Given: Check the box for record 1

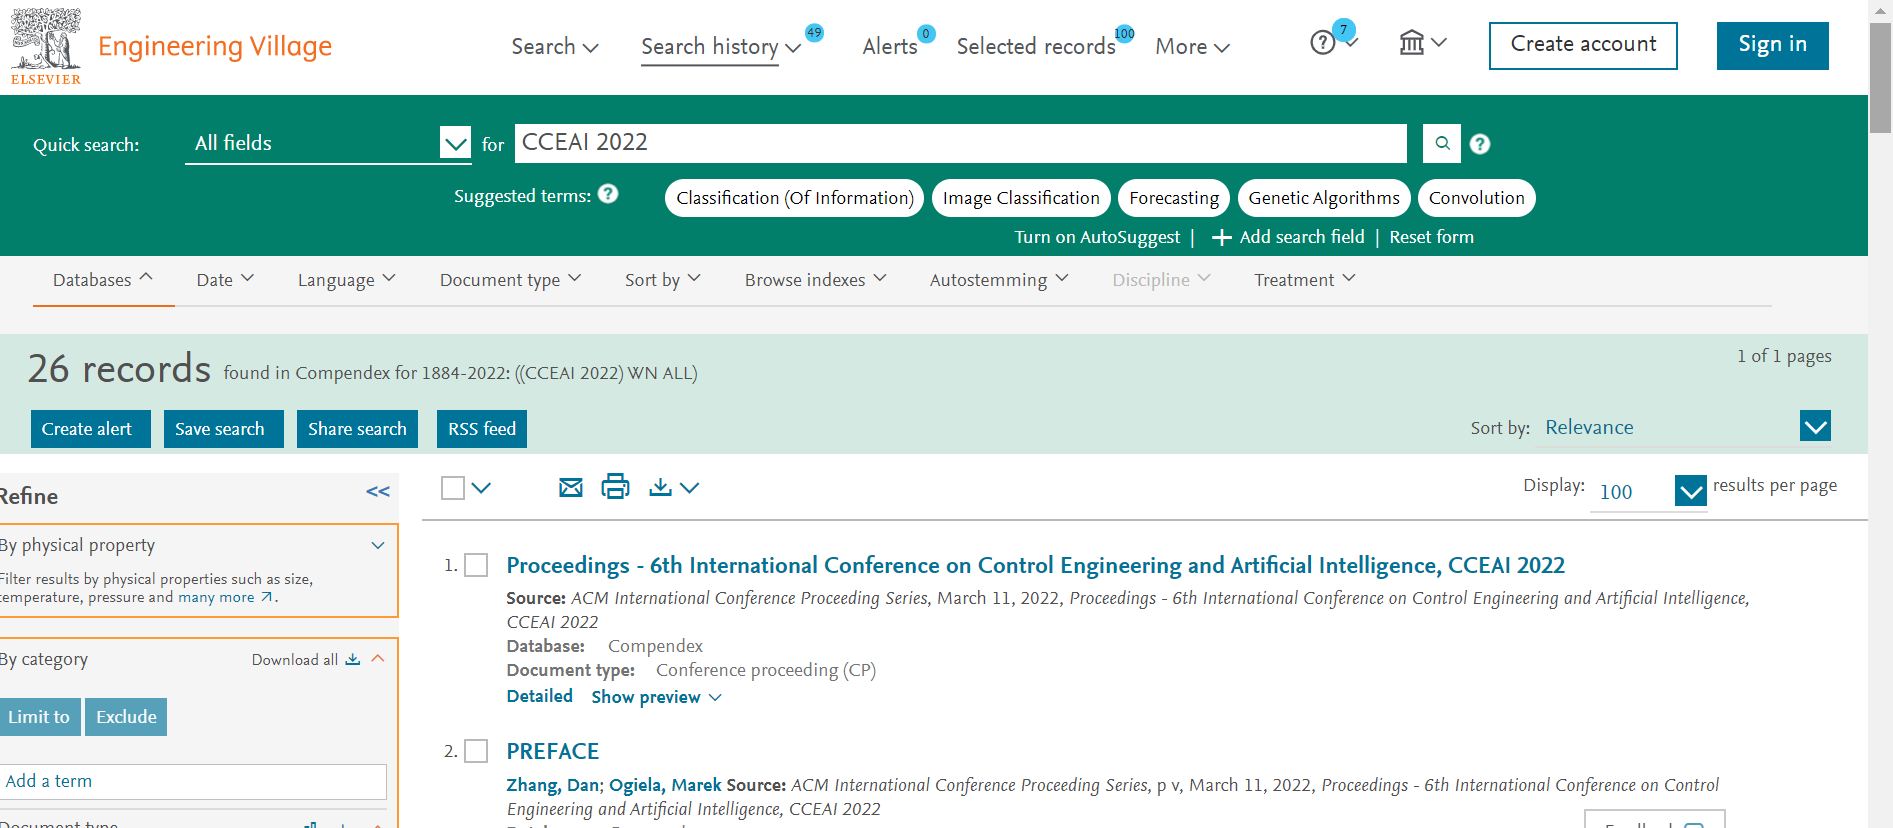Looking at the screenshot, I should pyautogui.click(x=477, y=565).
